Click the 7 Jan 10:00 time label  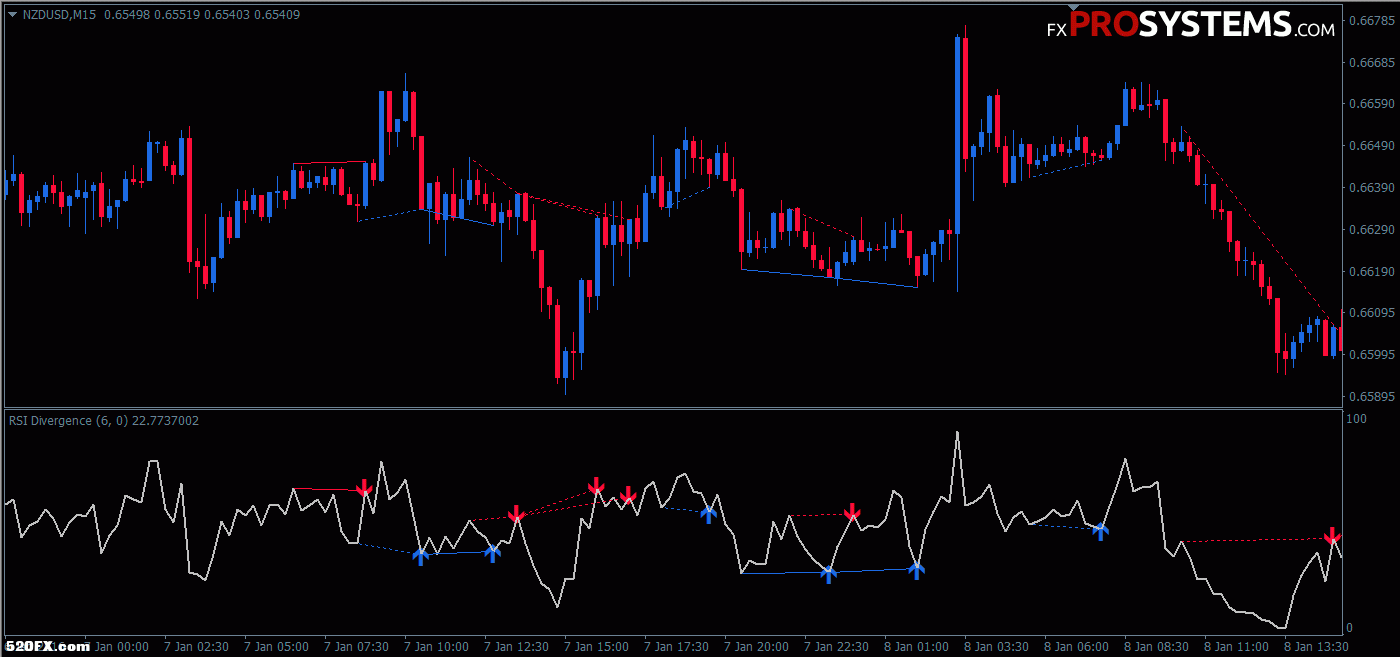click(x=435, y=646)
